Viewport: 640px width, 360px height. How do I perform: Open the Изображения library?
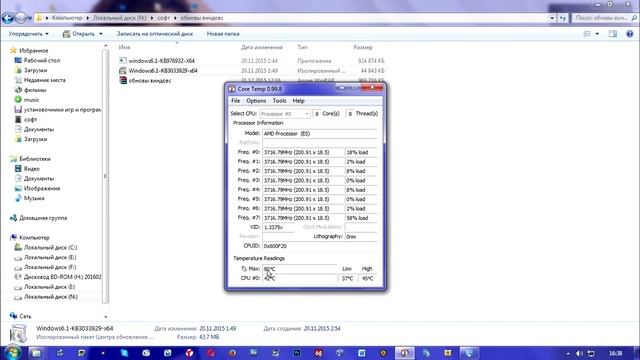tap(42, 189)
